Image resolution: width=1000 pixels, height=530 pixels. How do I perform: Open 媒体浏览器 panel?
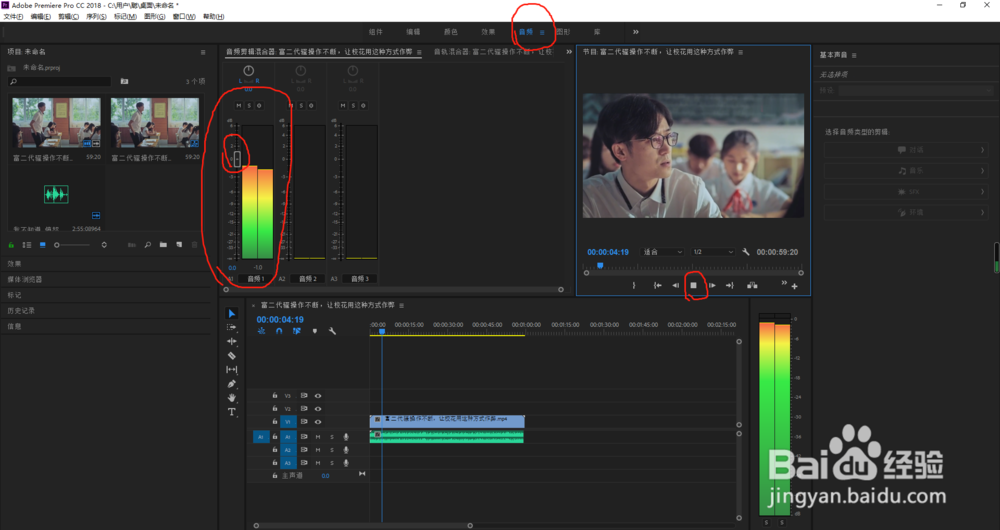coord(24,279)
